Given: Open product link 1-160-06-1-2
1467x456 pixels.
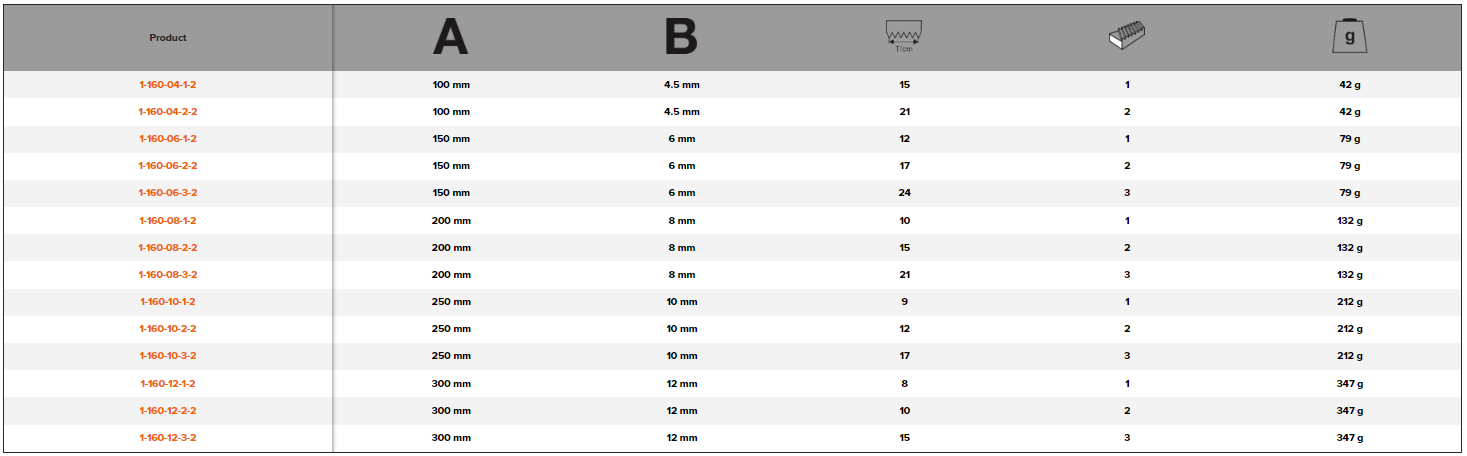Looking at the screenshot, I should coord(168,139).
